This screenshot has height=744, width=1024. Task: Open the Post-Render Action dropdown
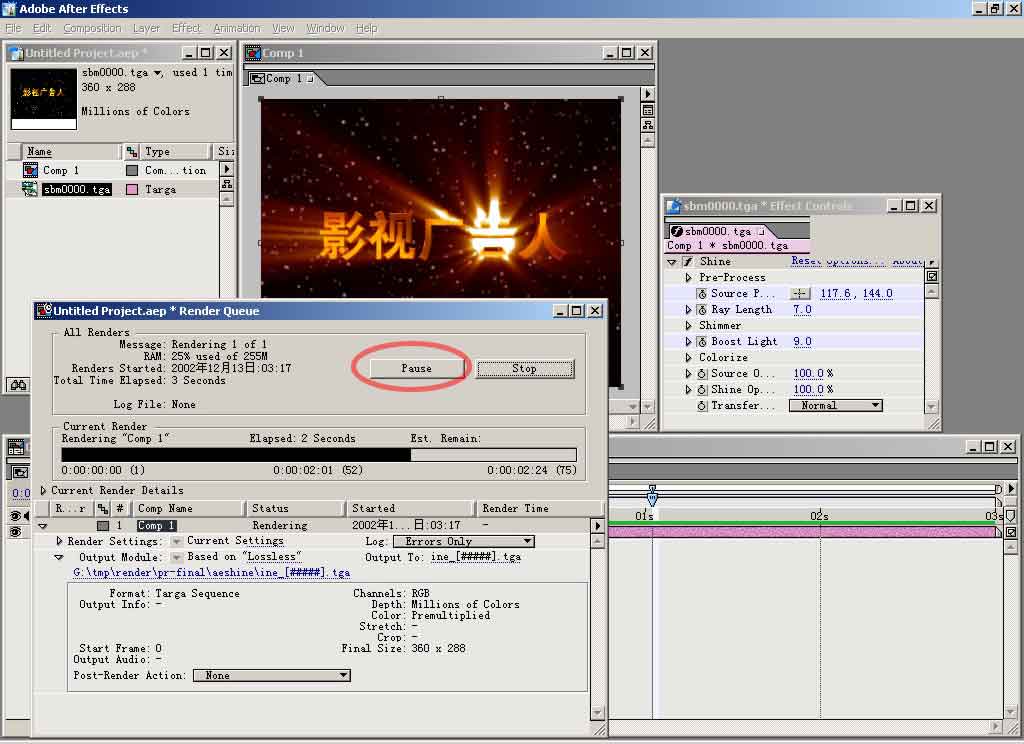tap(271, 676)
